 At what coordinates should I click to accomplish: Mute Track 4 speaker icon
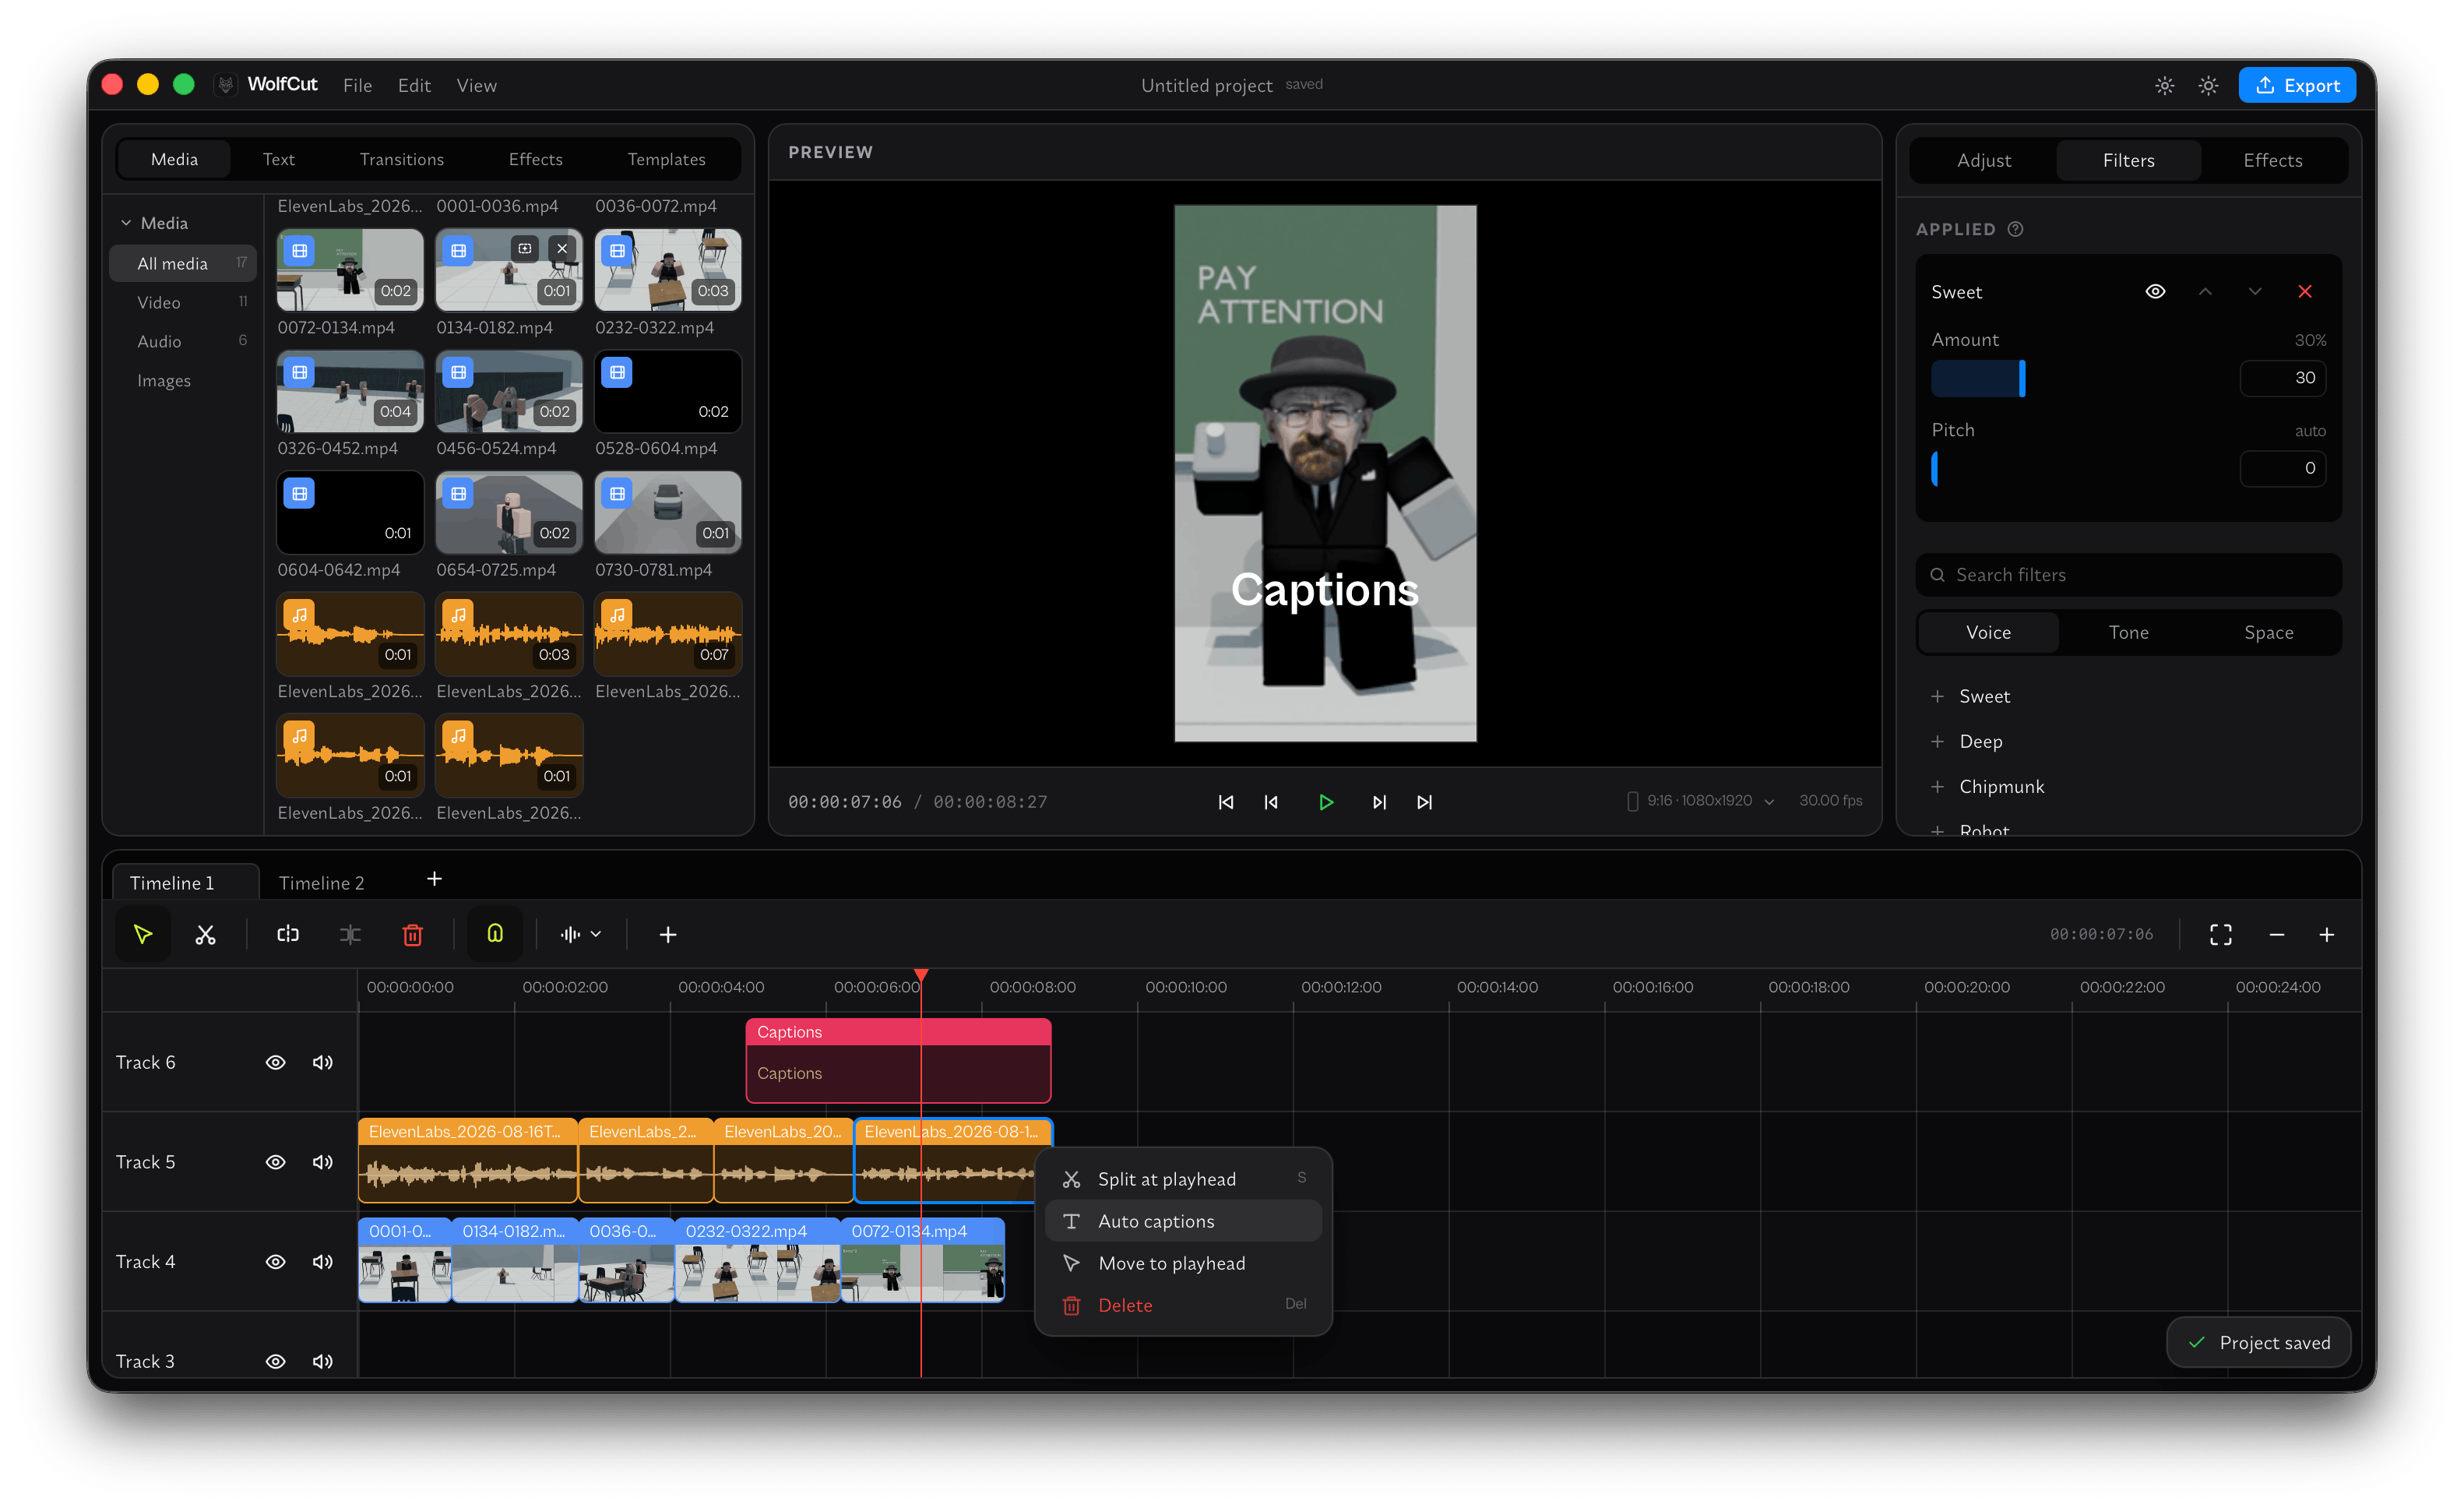pyautogui.click(x=322, y=1262)
